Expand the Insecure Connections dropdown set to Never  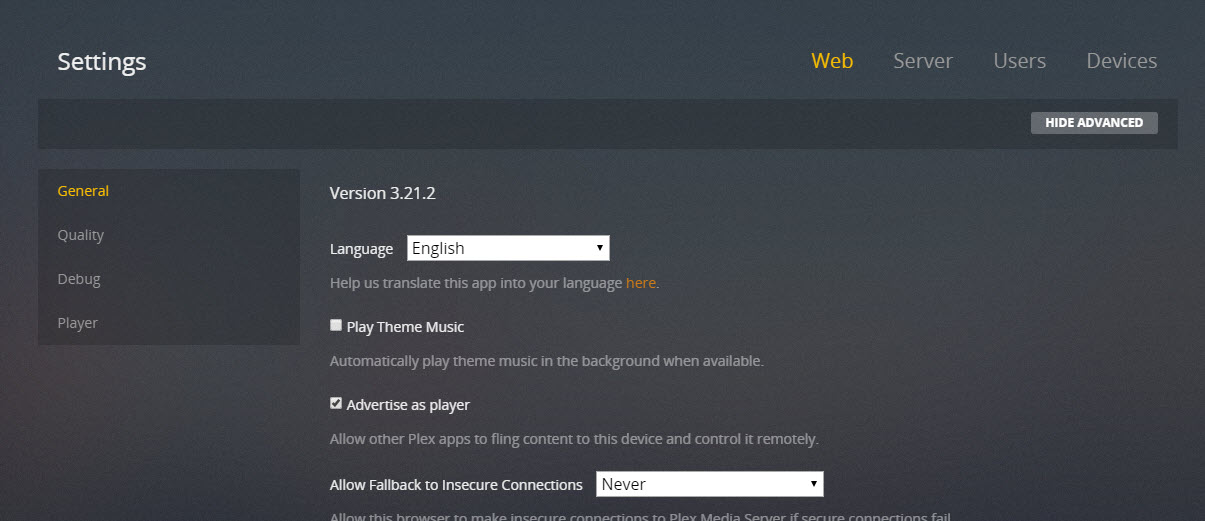[700, 484]
